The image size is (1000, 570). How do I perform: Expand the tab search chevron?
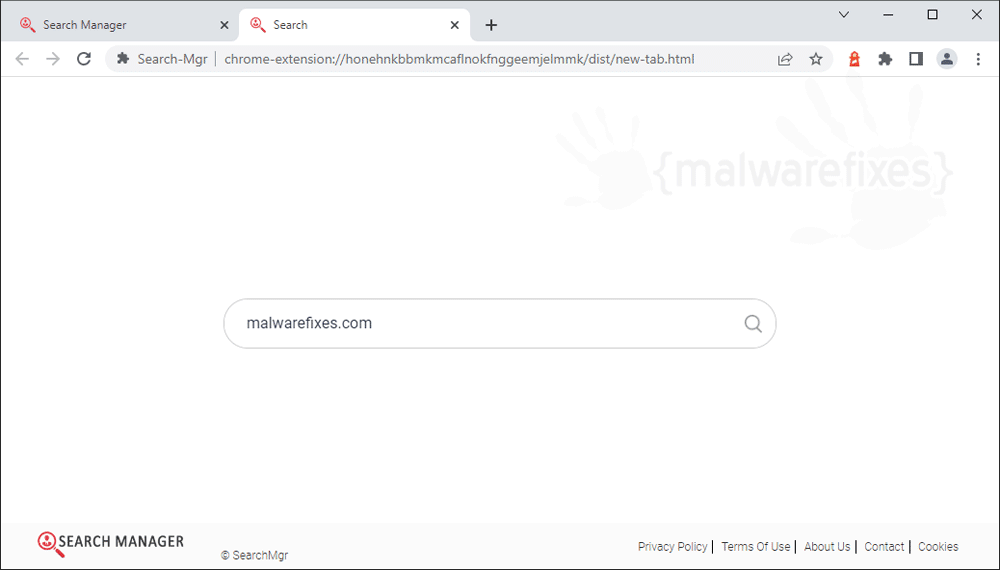click(843, 15)
